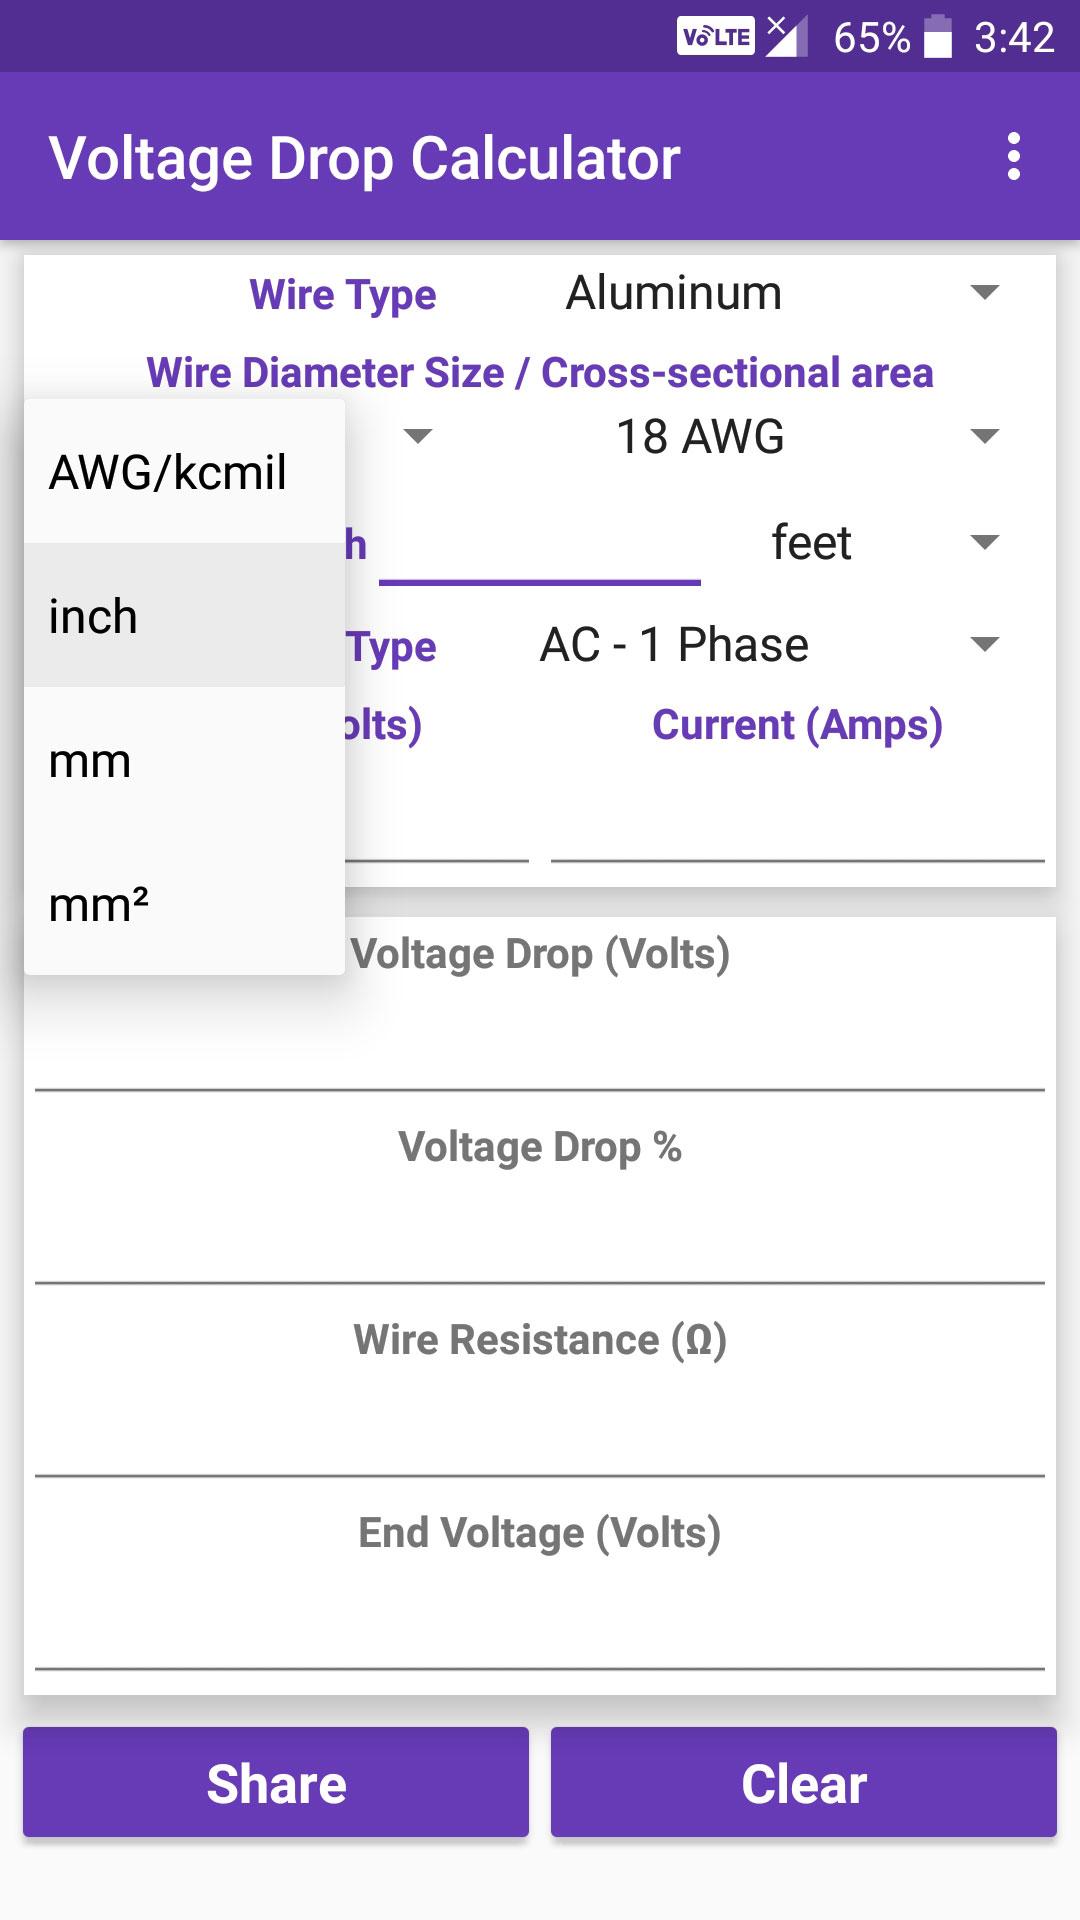Tap the Voltage Drop (Volts) result field
This screenshot has width=1080, height=1920.
[x=540, y=1005]
